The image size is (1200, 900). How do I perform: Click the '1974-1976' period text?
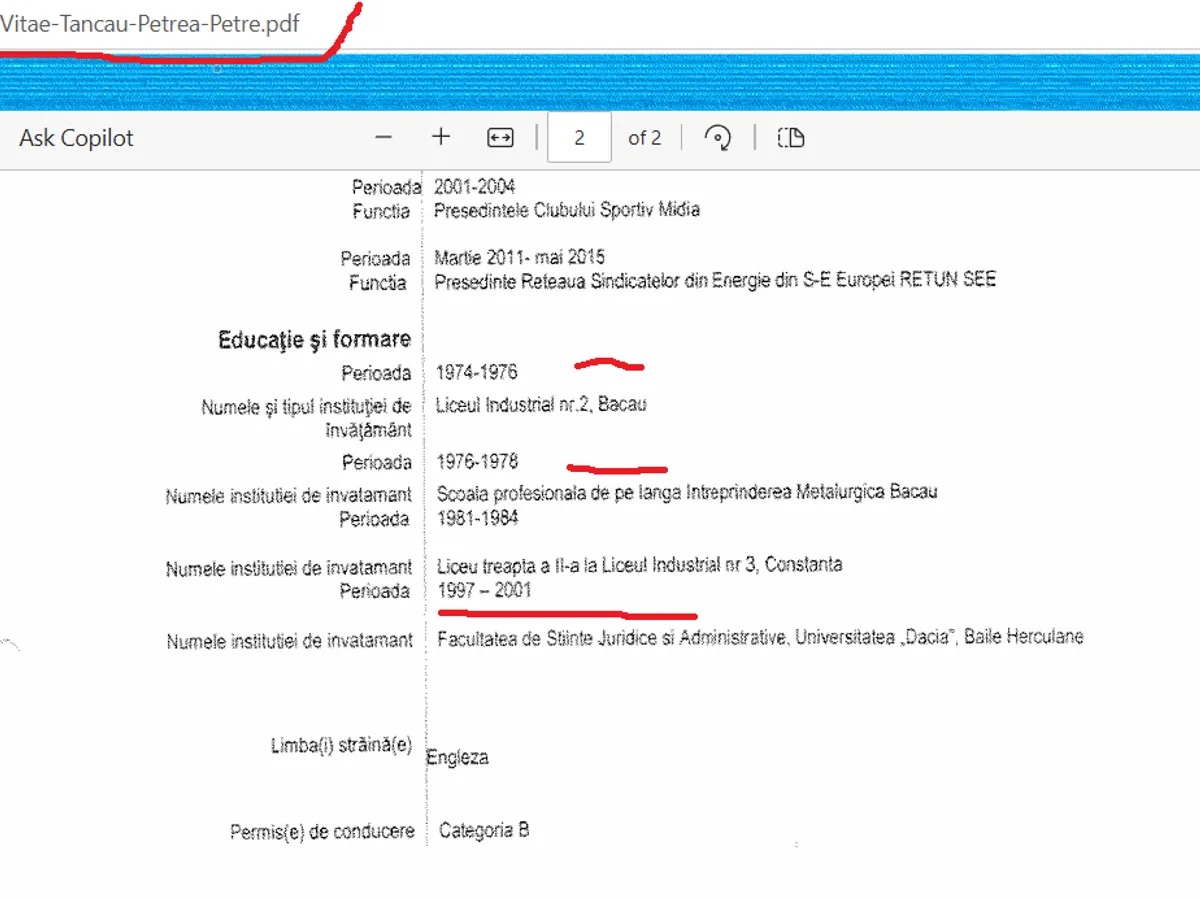tap(476, 373)
